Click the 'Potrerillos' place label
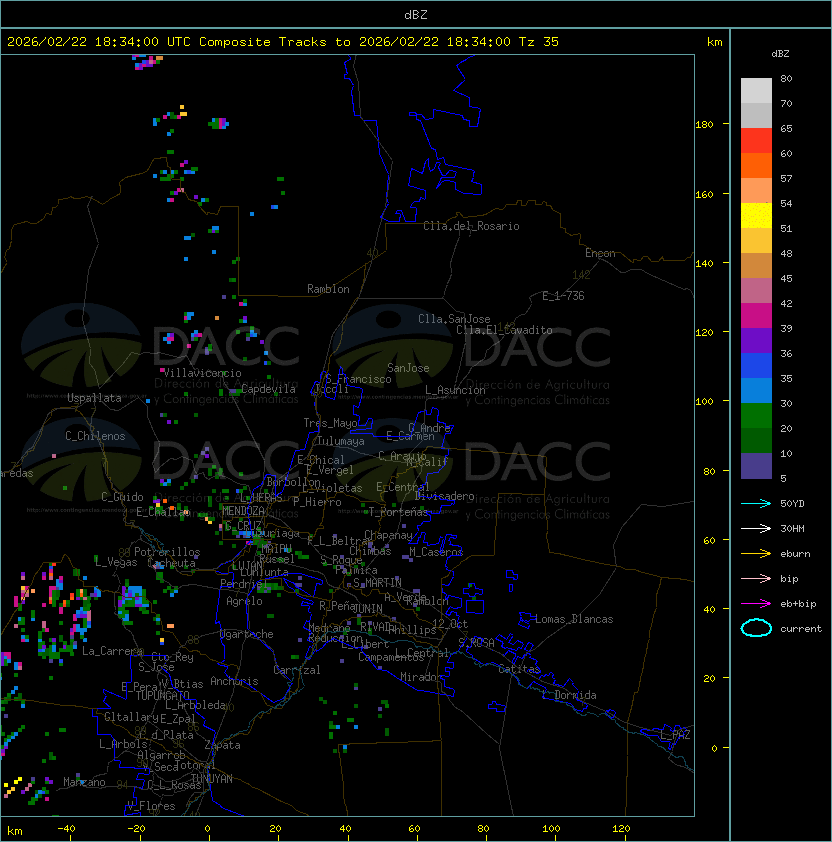This screenshot has width=832, height=842. (x=167, y=551)
